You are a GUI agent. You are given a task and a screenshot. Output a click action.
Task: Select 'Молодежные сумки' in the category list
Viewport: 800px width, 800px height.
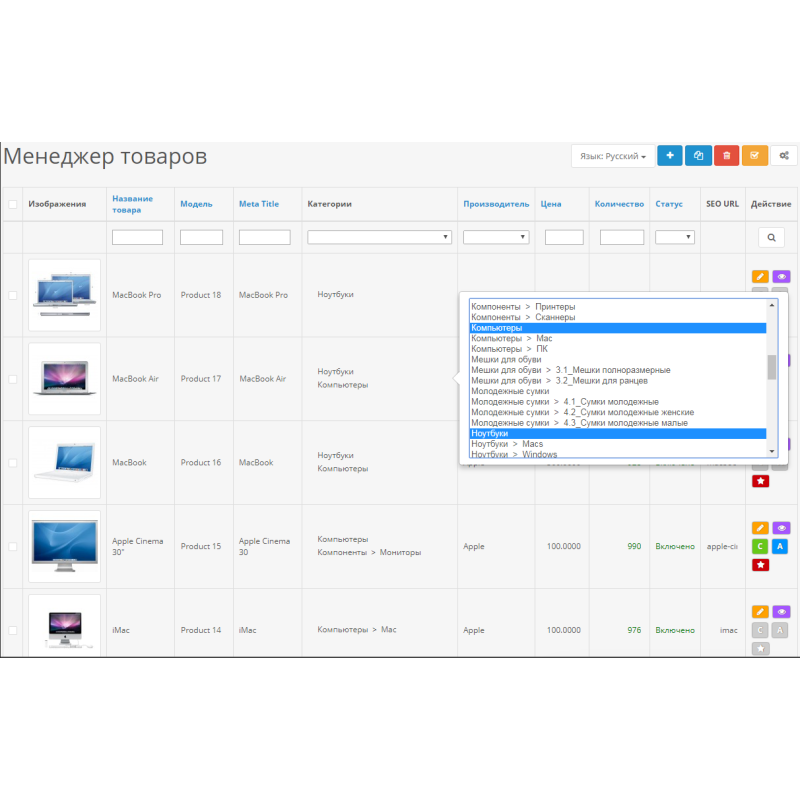tap(510, 391)
